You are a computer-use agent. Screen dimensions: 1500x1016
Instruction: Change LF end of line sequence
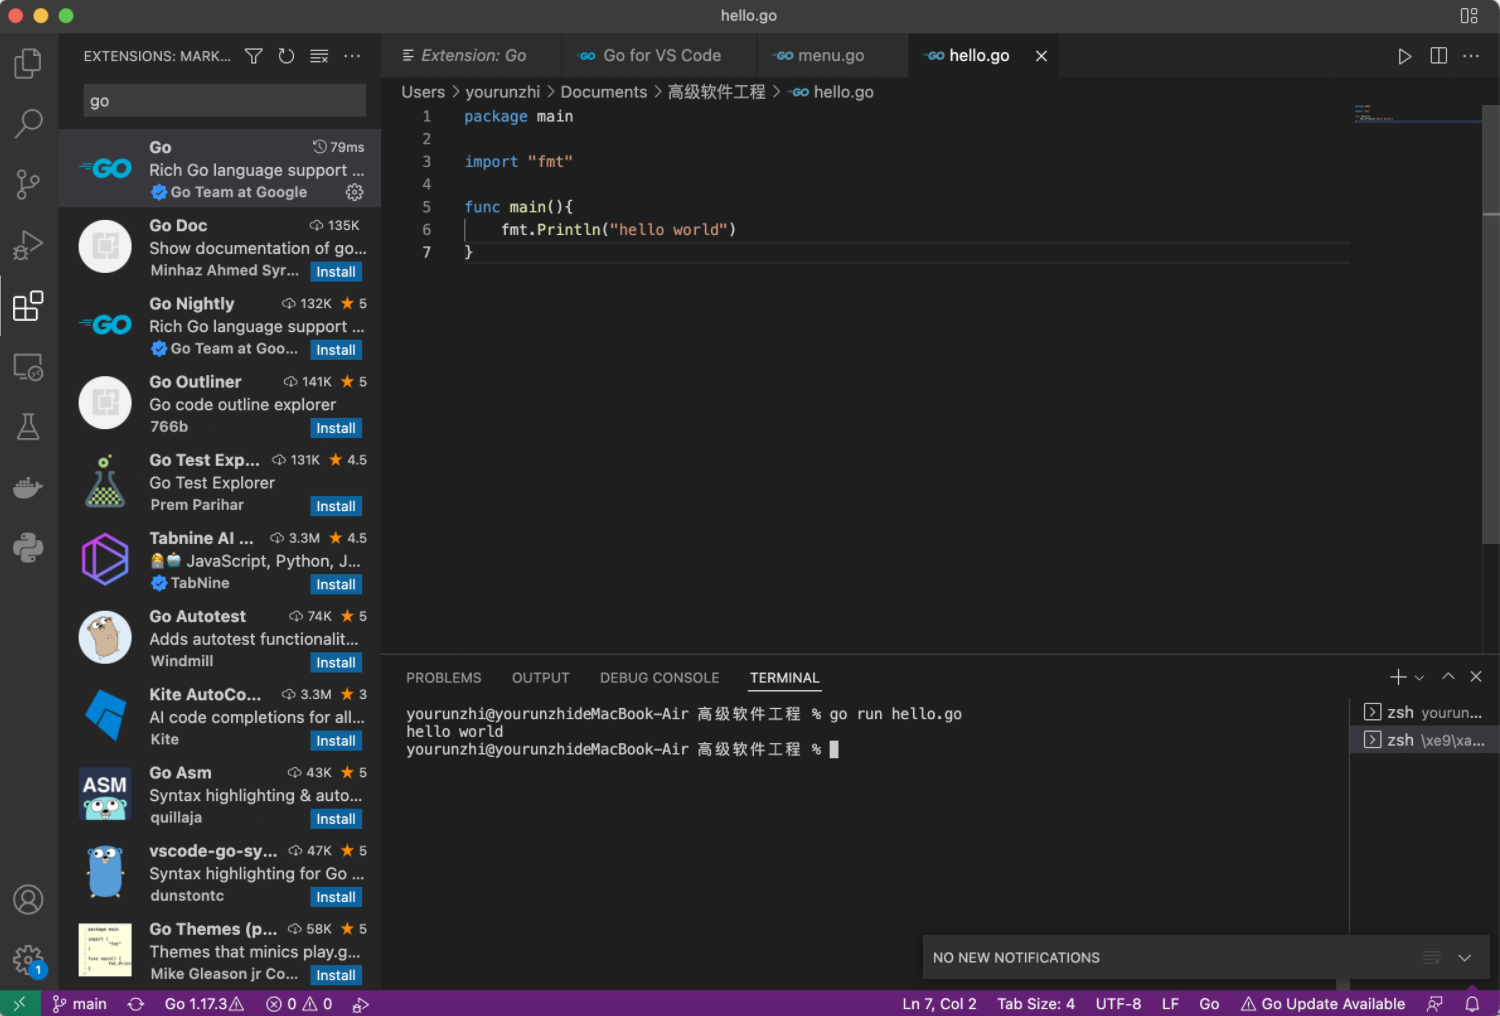point(1170,1004)
